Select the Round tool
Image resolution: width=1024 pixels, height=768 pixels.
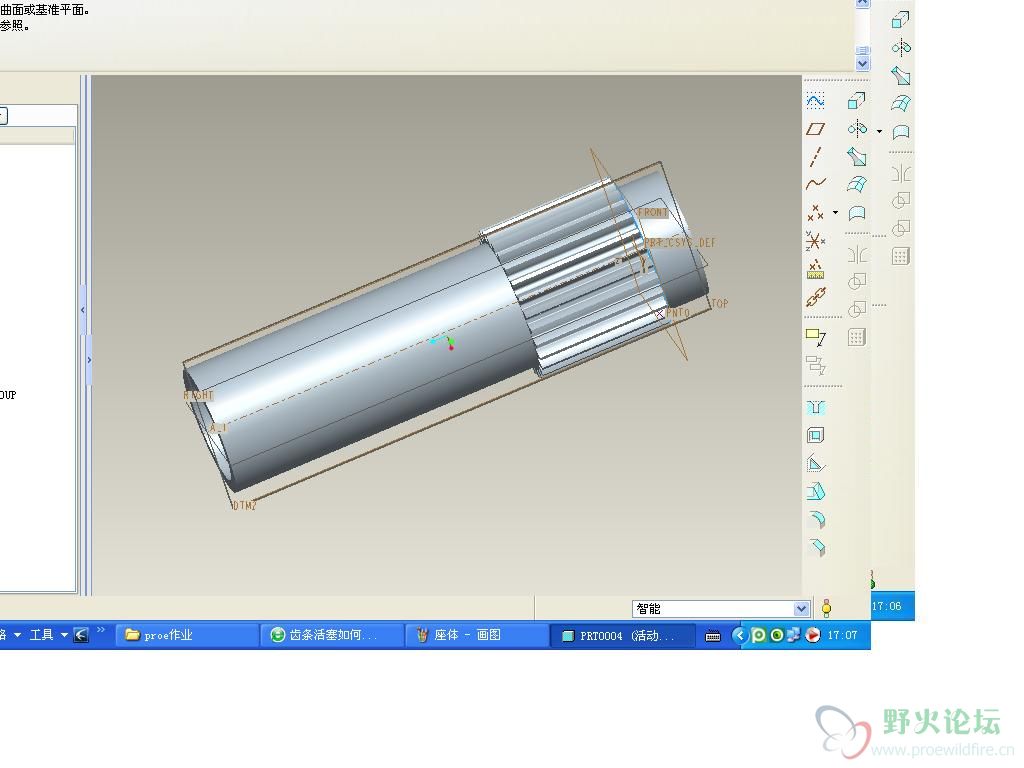pyautogui.click(x=816, y=519)
